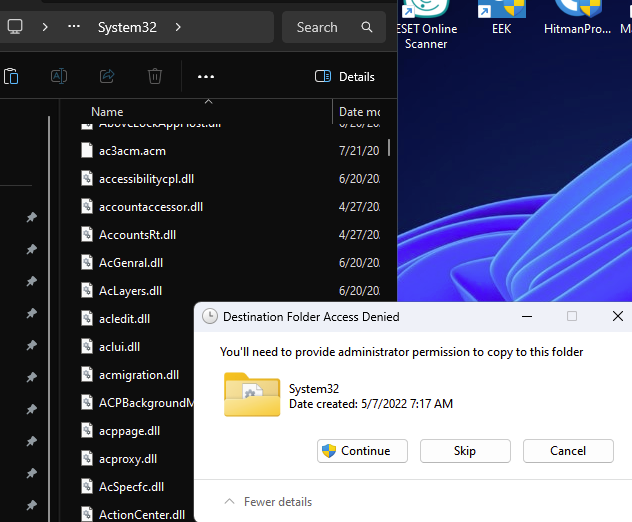Viewport: 632px width, 522px height.
Task: Toggle the Details pane button
Action: pos(345,77)
